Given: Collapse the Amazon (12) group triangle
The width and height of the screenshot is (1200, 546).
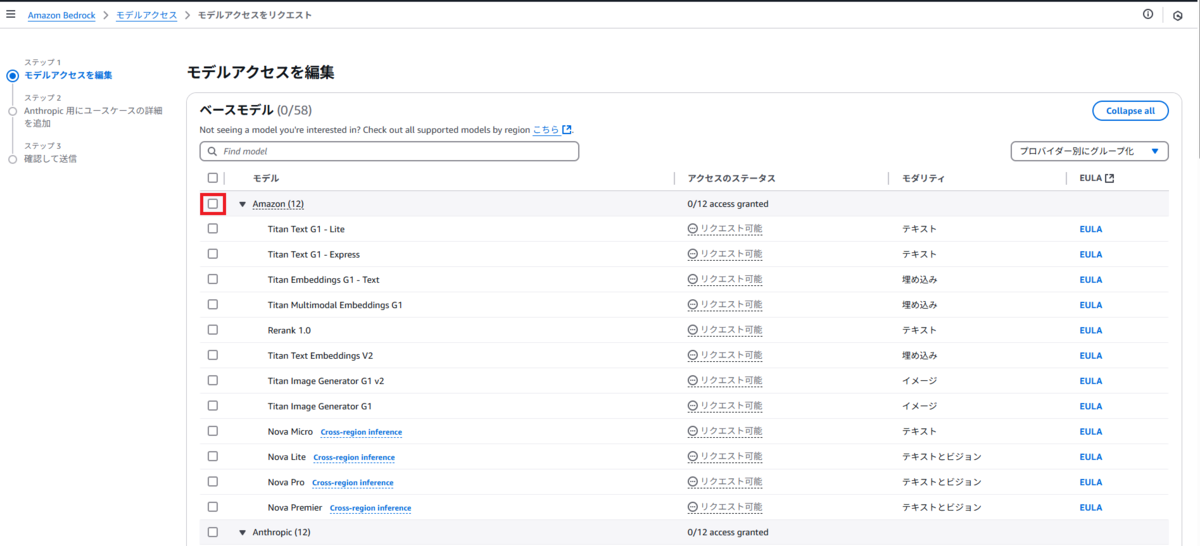Looking at the screenshot, I should [242, 204].
